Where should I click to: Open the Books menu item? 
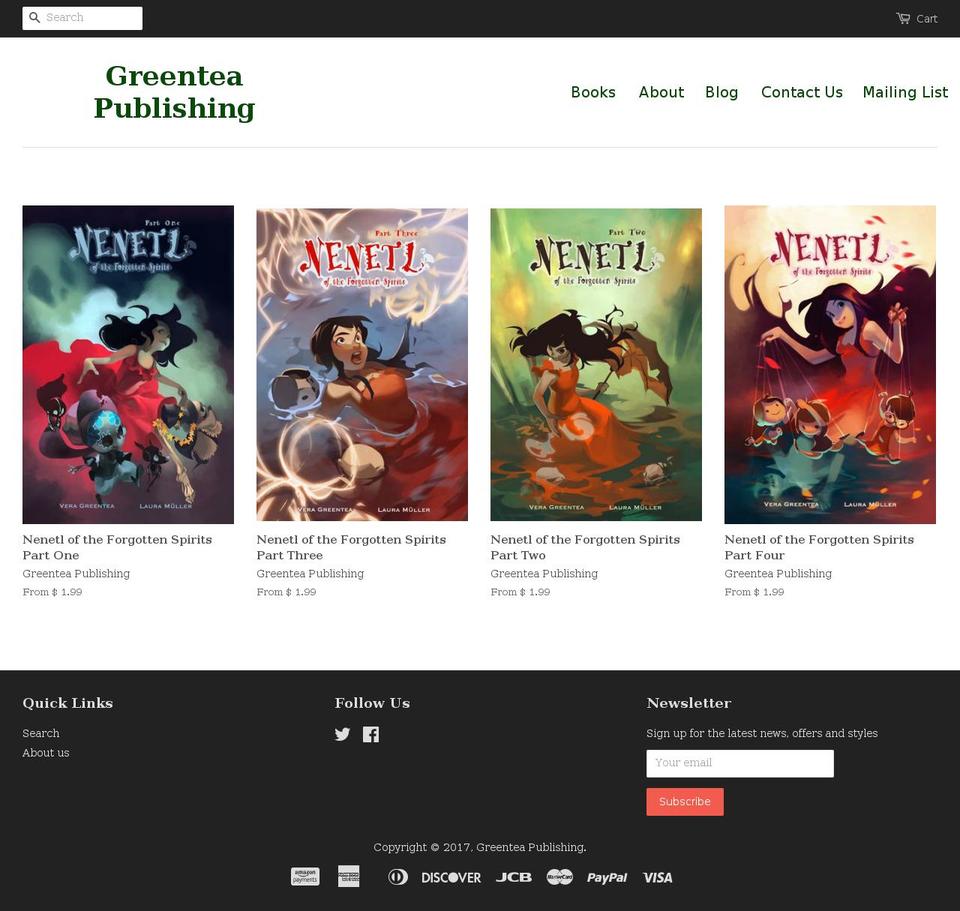click(593, 92)
